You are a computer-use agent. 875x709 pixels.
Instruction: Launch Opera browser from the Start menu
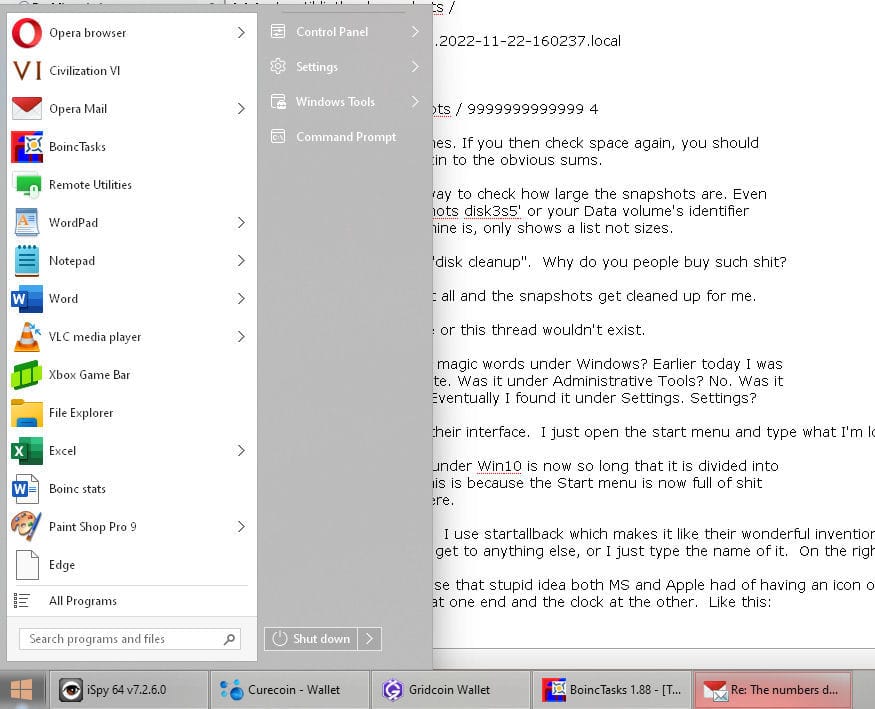point(128,33)
